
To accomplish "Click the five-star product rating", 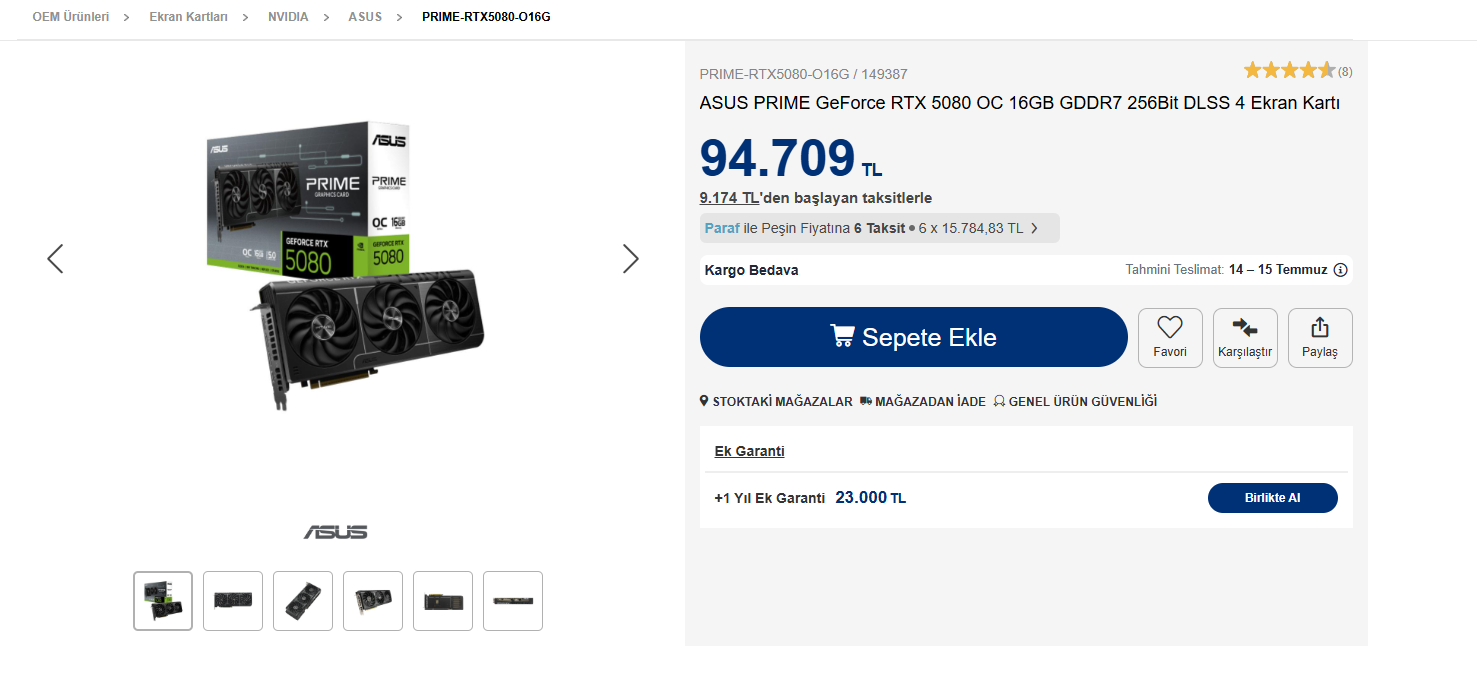I will click(1289, 70).
